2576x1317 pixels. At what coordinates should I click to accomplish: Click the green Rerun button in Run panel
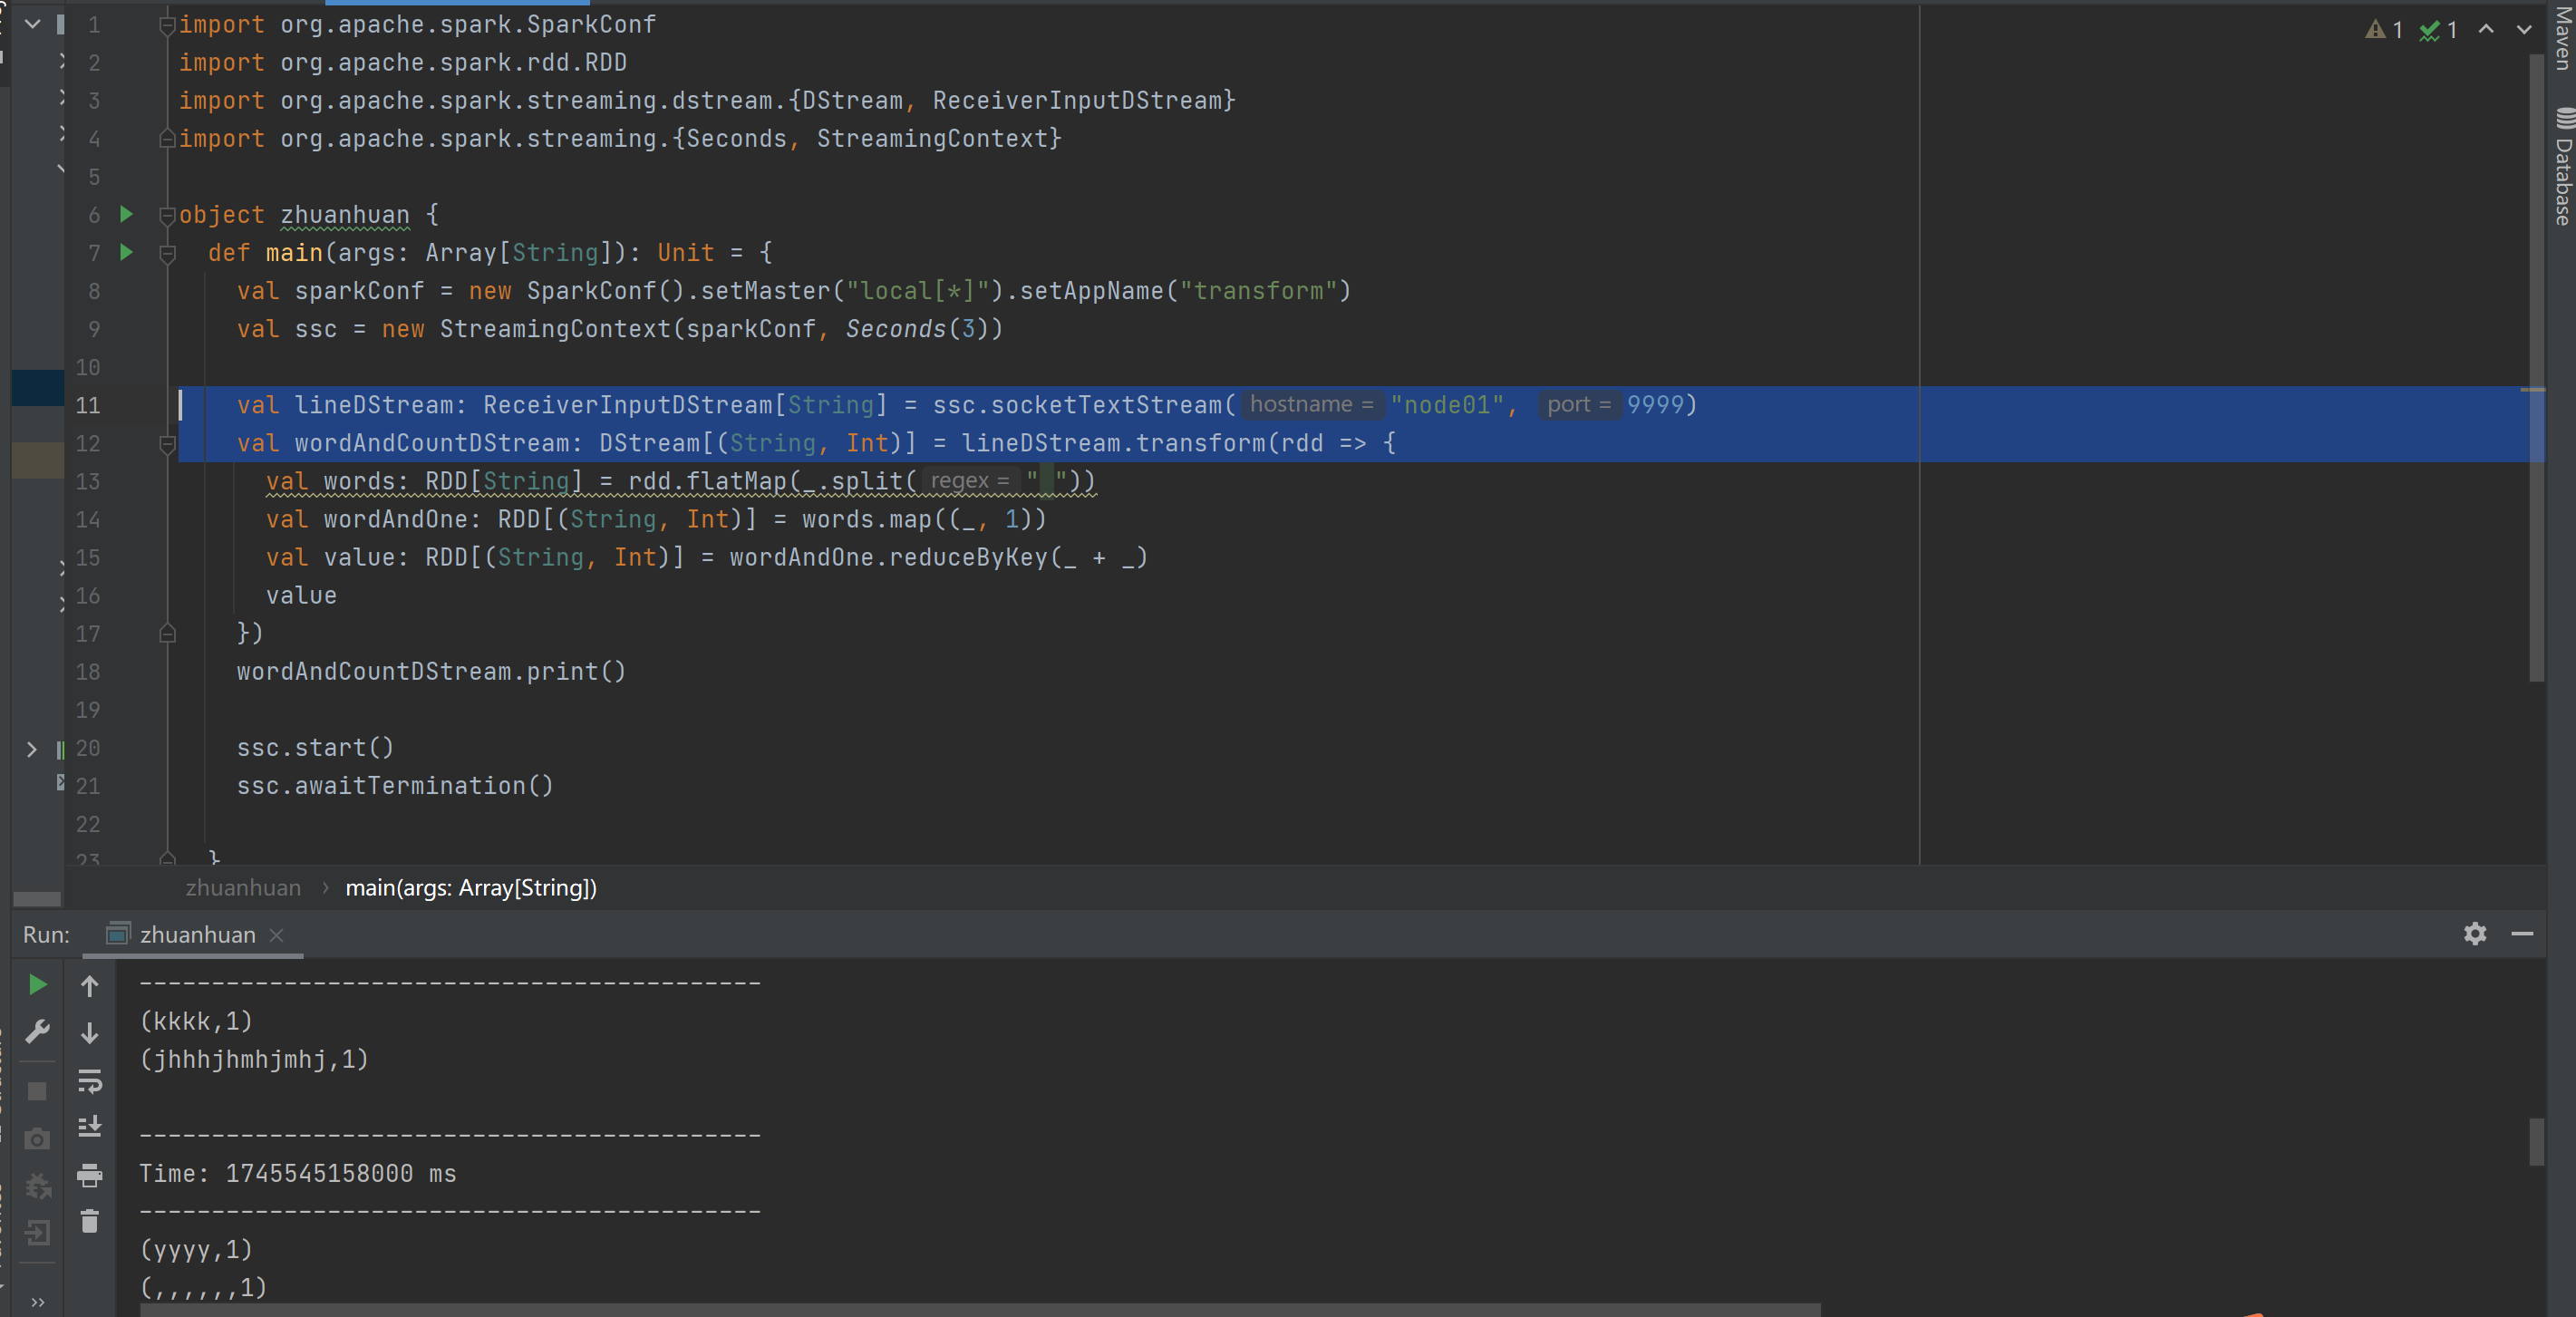tap(37, 985)
